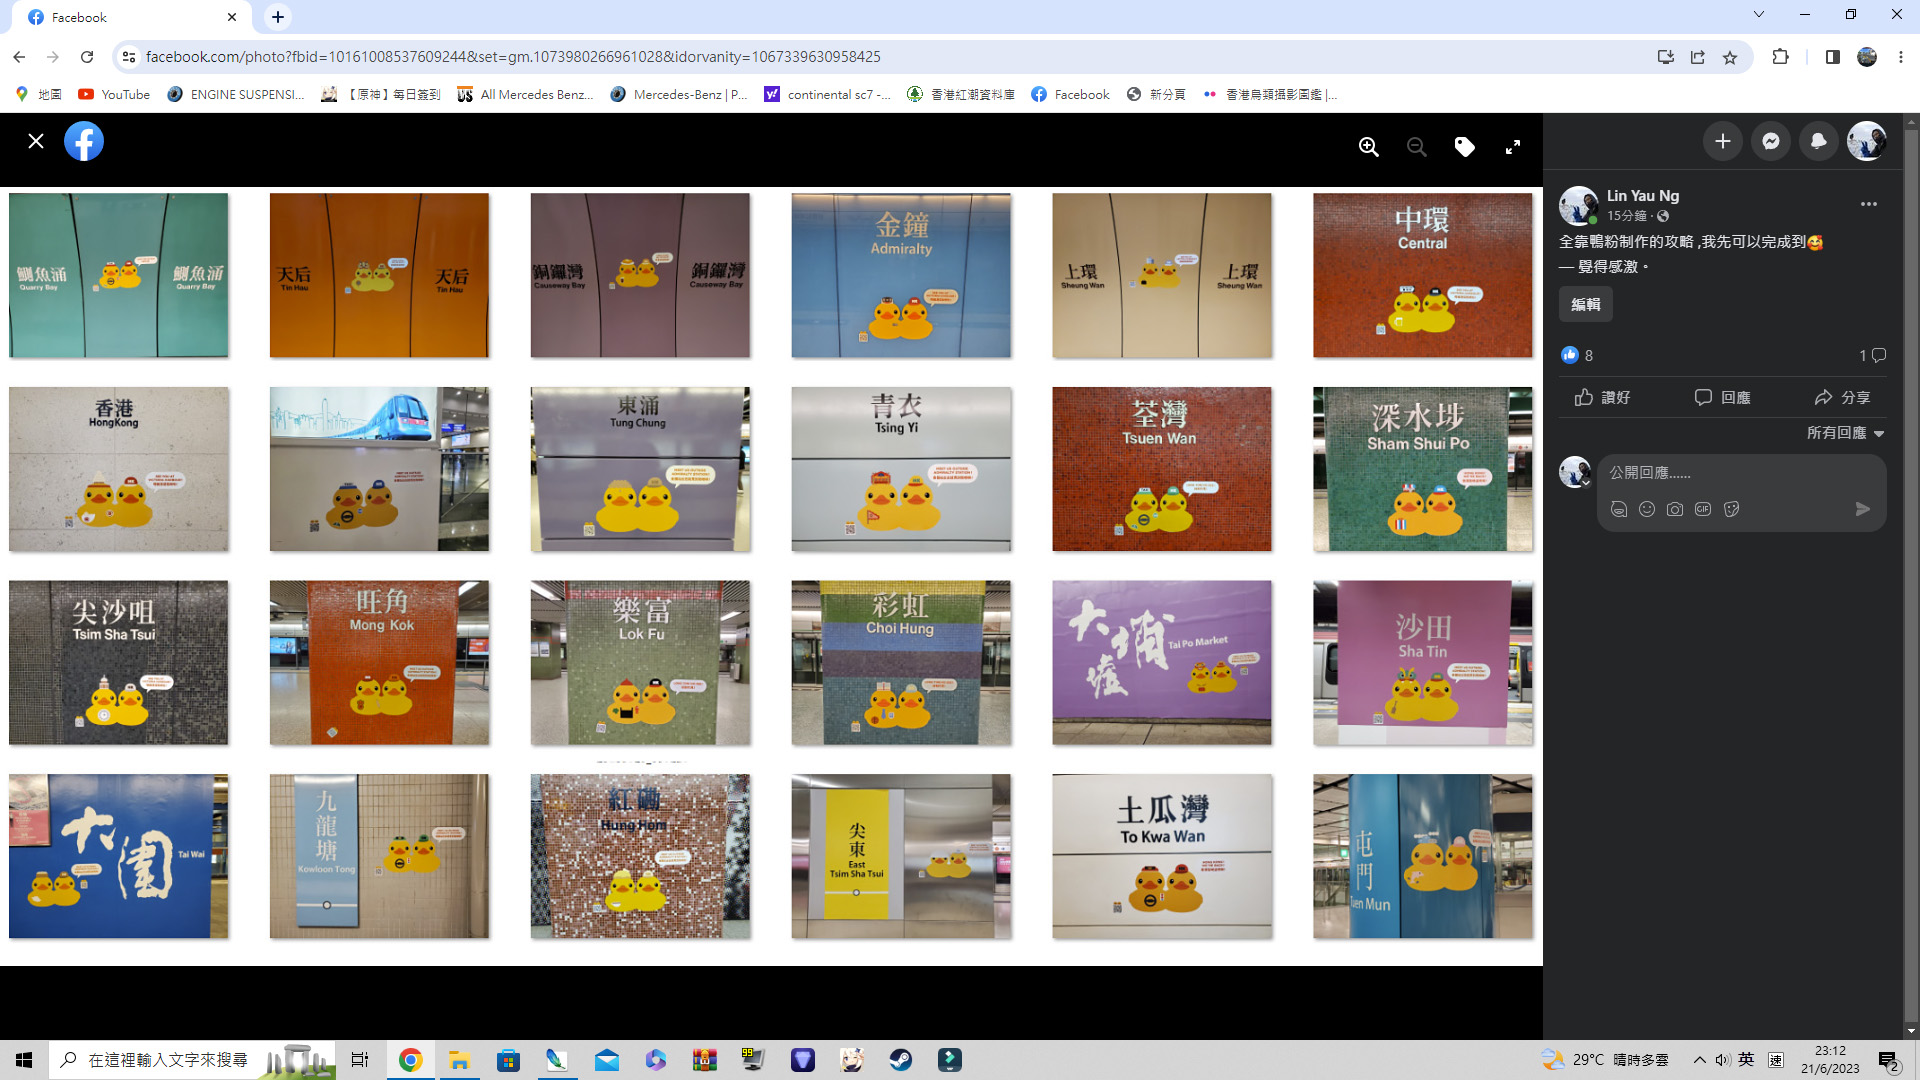Zoom out of the photo
1920x1080 pixels.
click(1417, 147)
